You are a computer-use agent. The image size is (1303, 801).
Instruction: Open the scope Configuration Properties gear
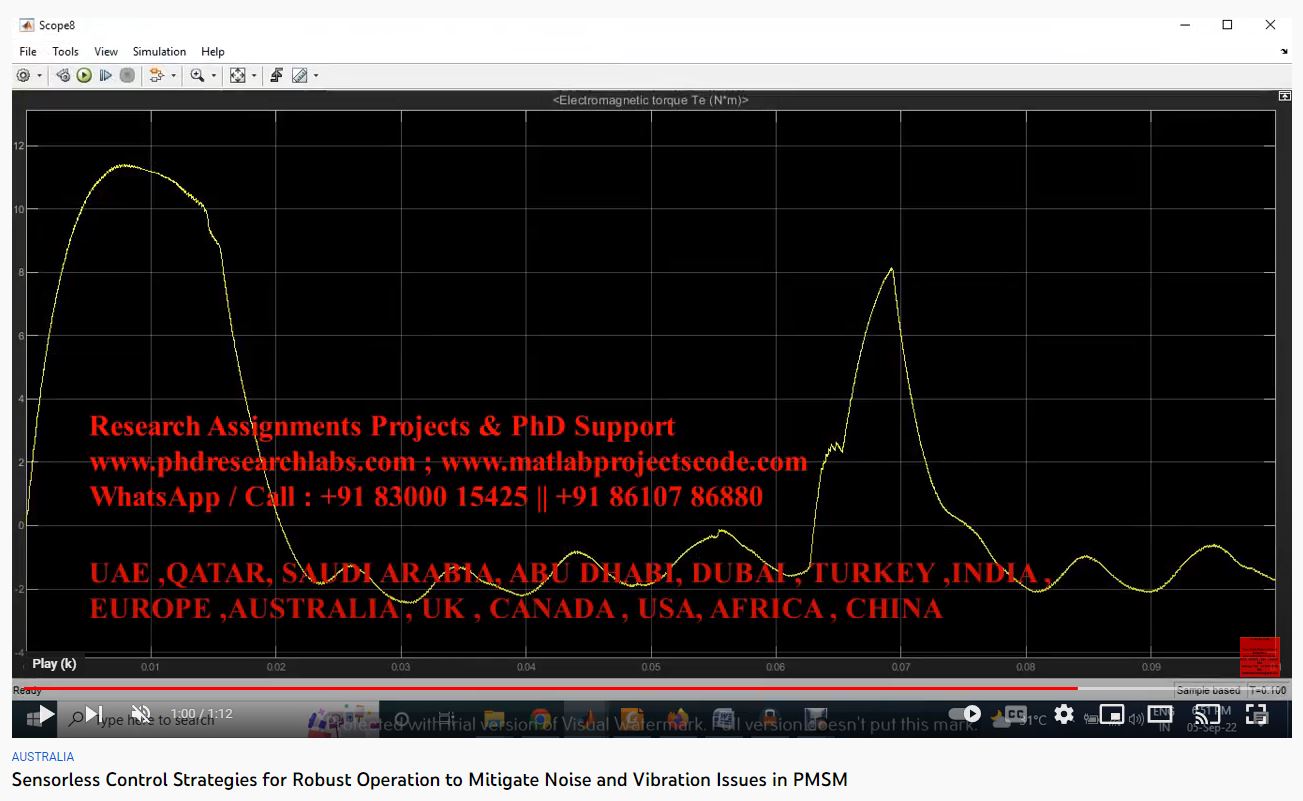(23, 75)
